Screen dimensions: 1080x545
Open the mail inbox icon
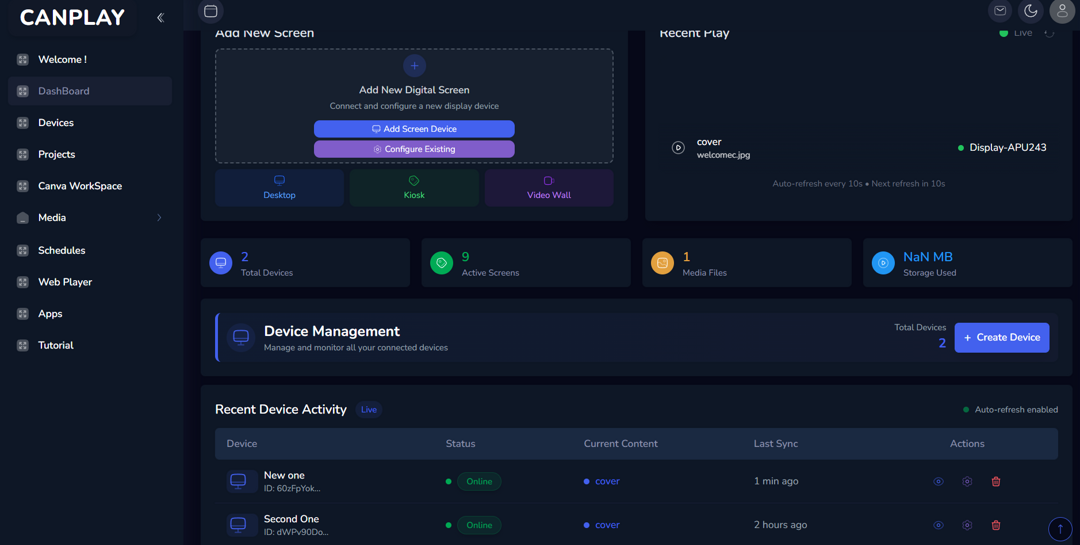tap(1000, 11)
